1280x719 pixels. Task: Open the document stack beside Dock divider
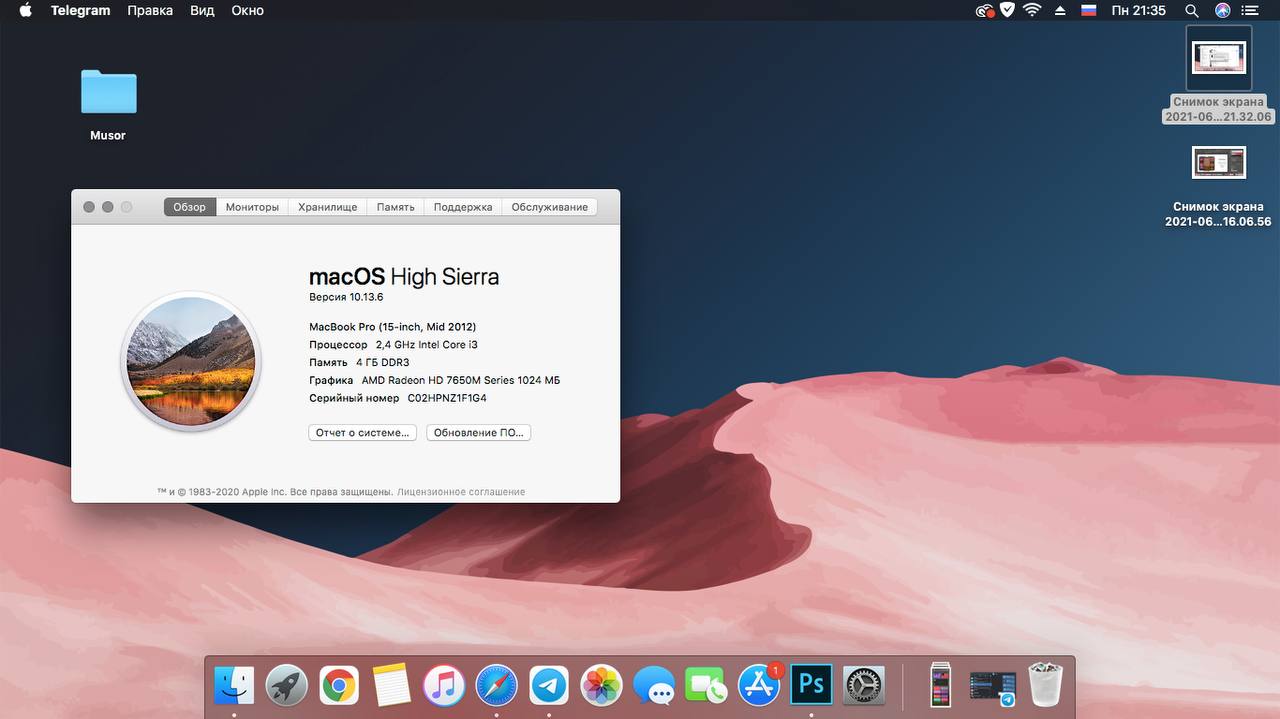point(940,686)
